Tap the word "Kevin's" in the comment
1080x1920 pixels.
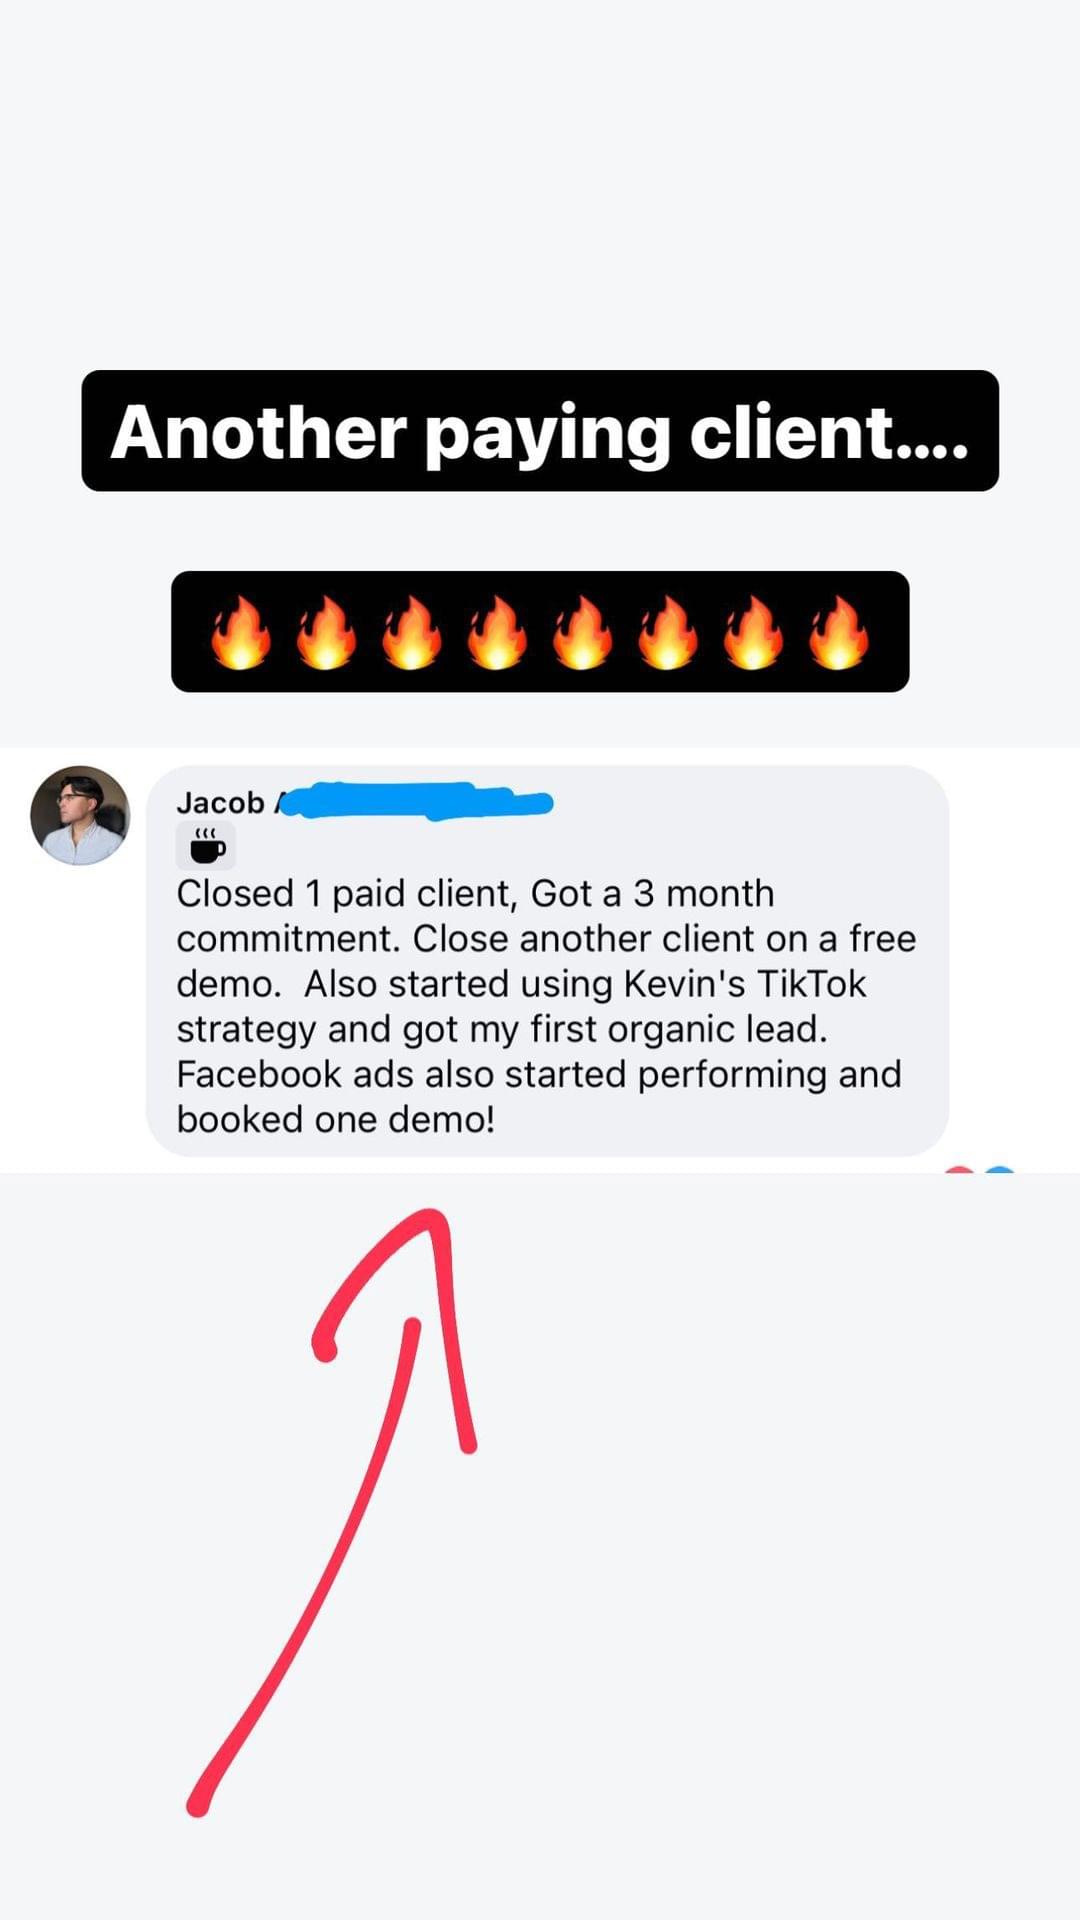pyautogui.click(x=685, y=984)
